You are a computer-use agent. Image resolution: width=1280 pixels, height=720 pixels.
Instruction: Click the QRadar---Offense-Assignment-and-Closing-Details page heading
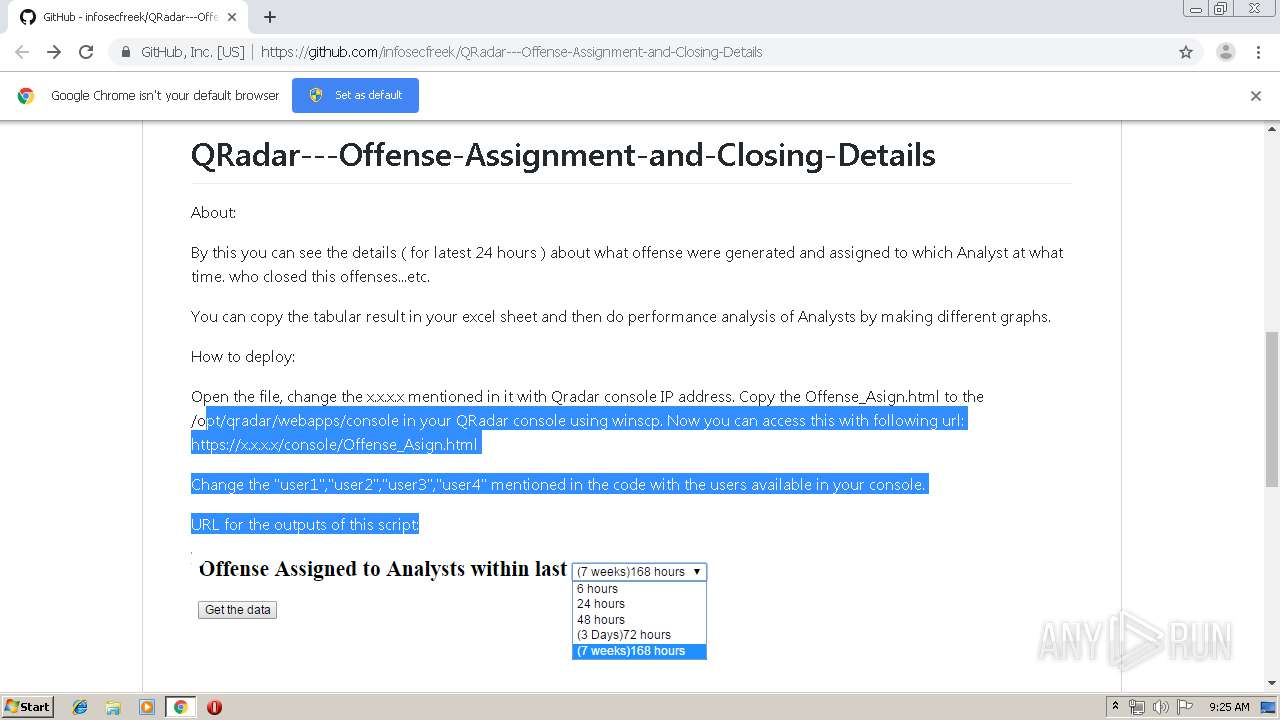[563, 155]
